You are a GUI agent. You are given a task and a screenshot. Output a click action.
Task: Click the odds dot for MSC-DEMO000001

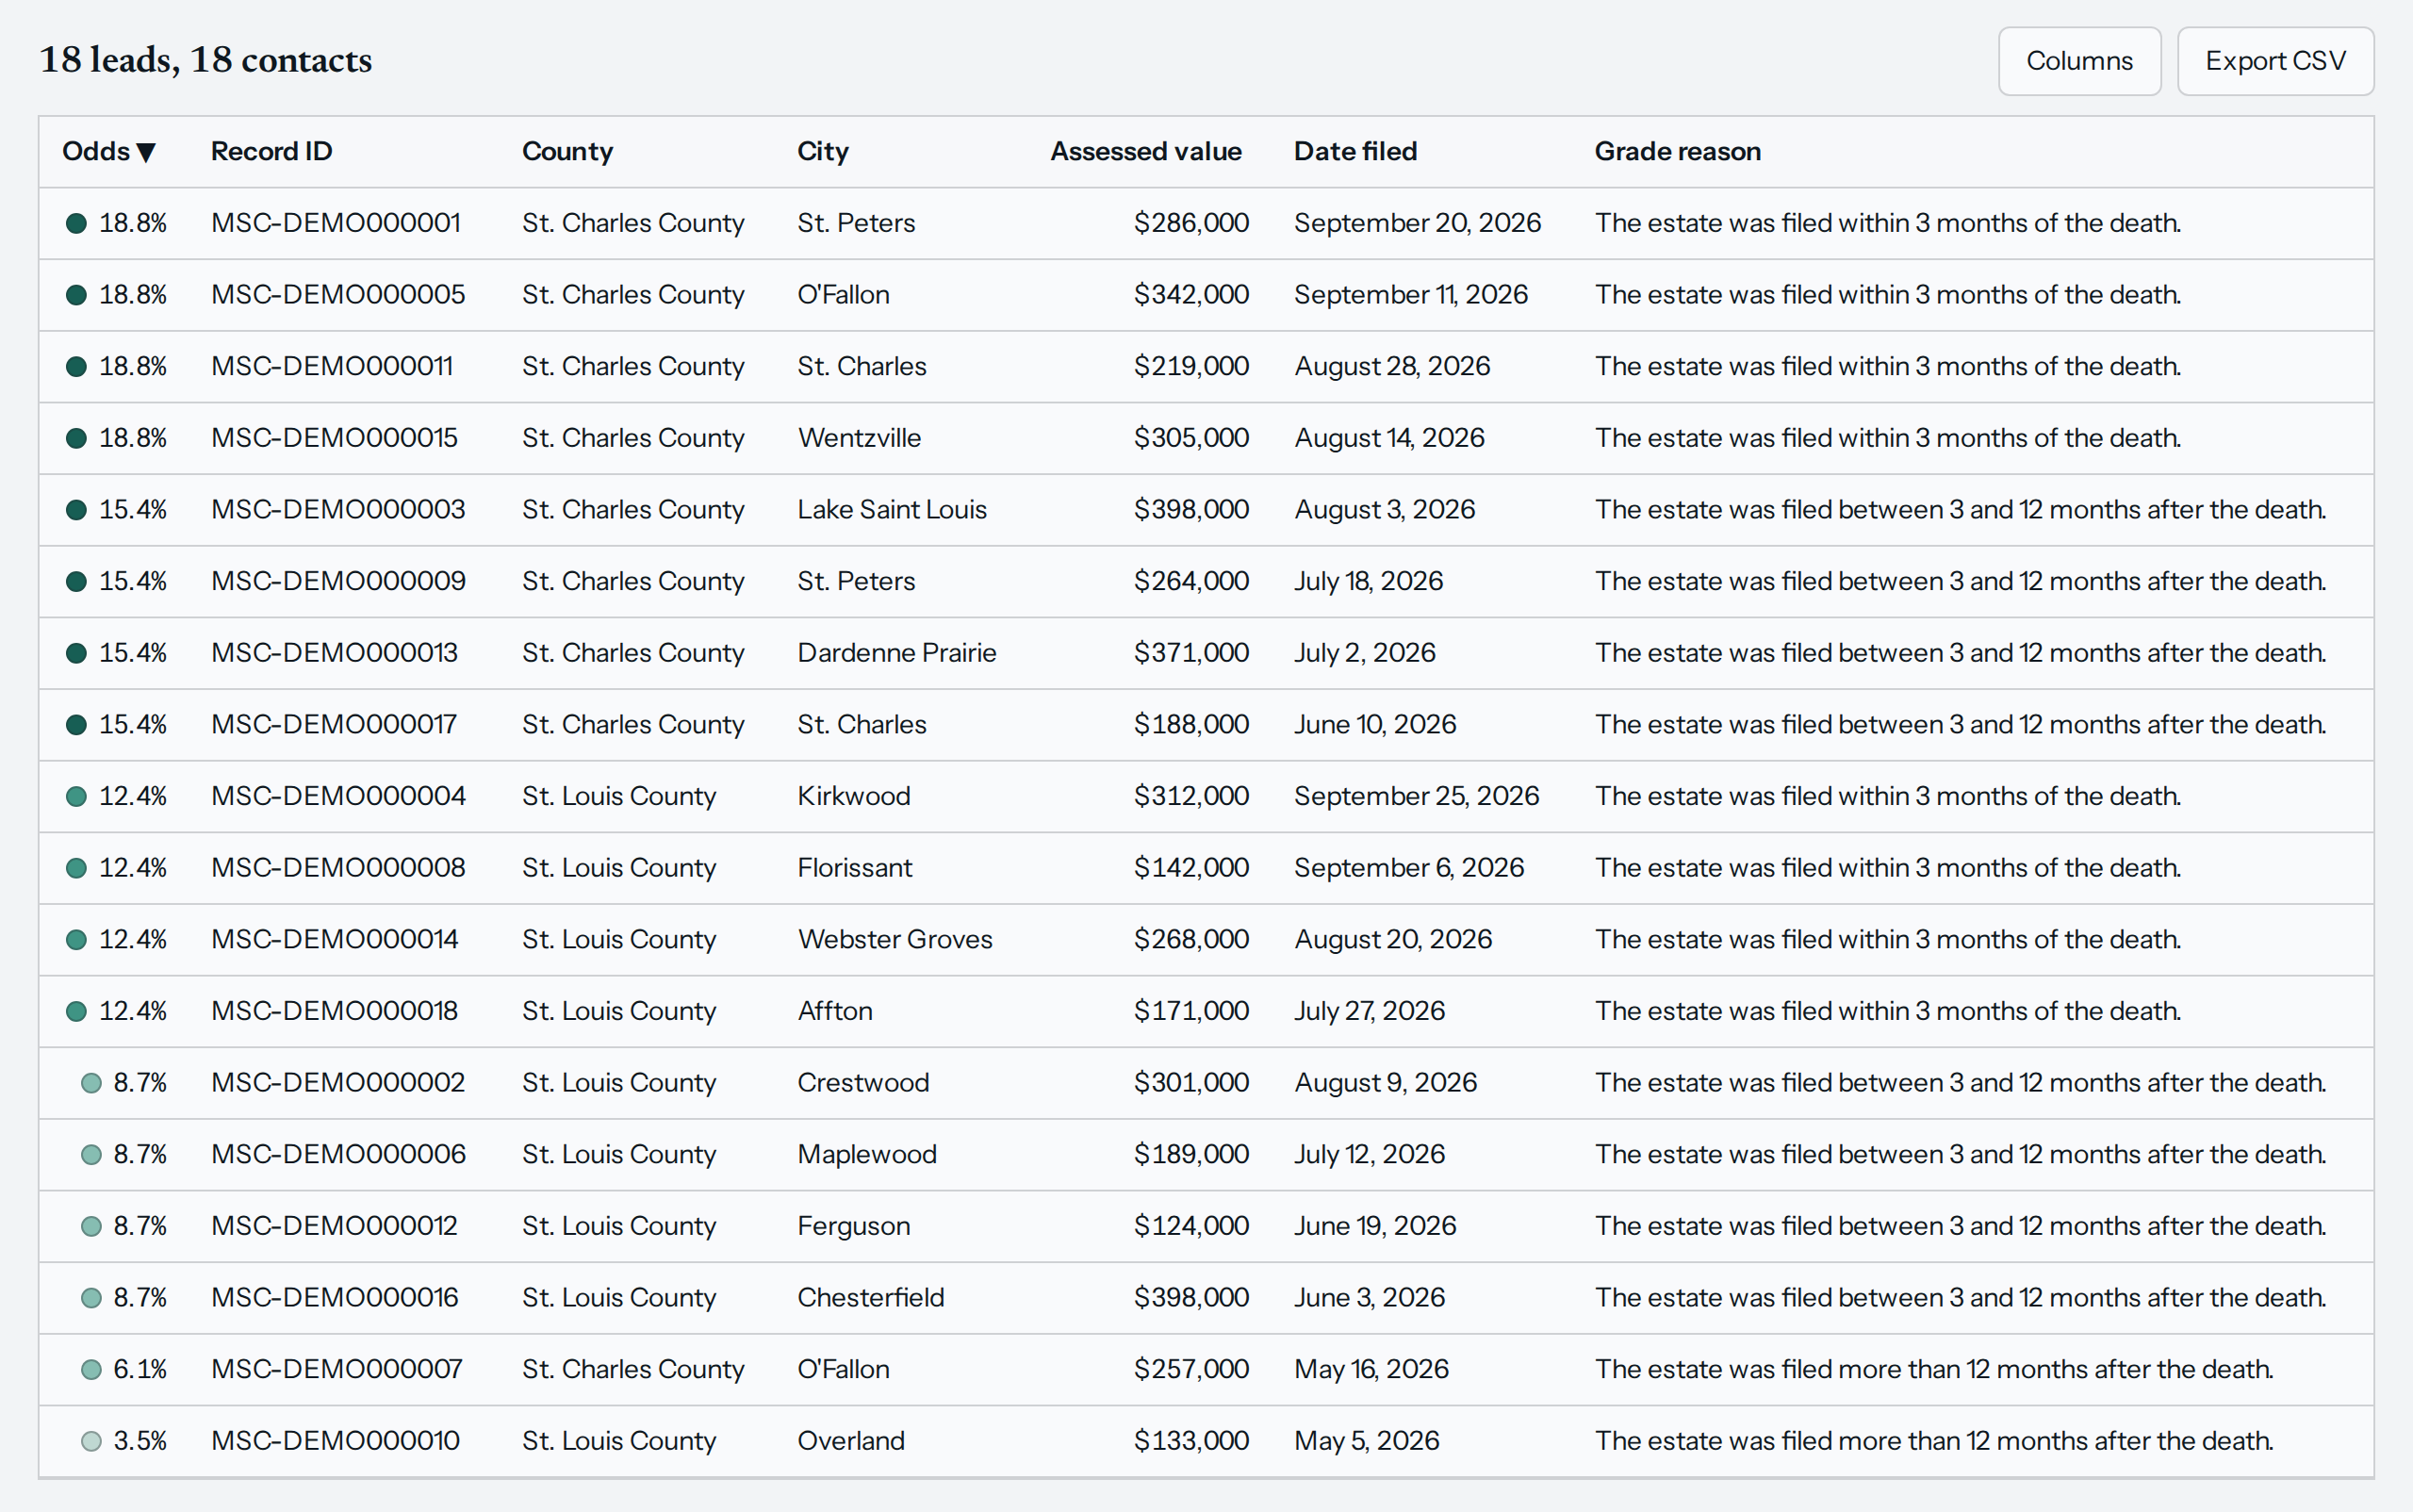coord(76,223)
